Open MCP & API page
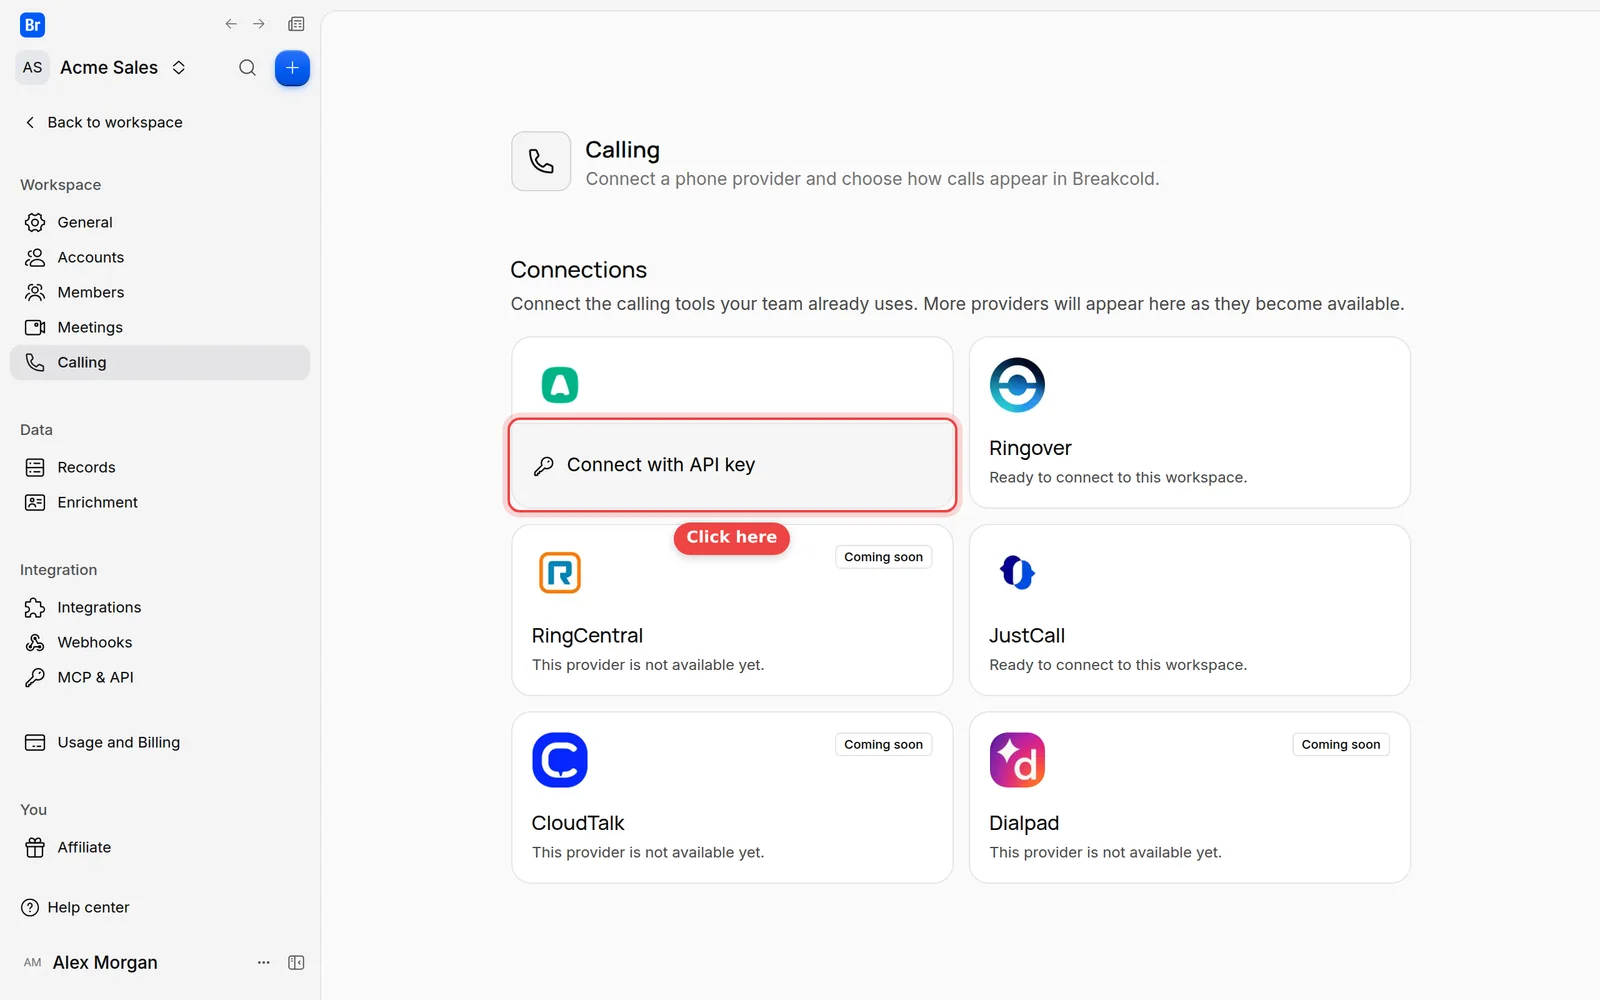The image size is (1600, 1000). click(160, 677)
